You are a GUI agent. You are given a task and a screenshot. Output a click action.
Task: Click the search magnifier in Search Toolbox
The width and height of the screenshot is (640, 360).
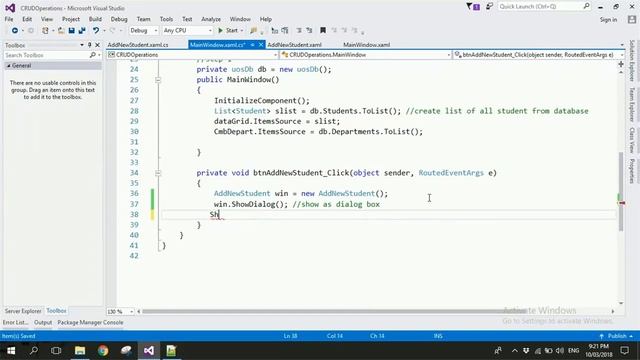pyautogui.click(x=93, y=55)
